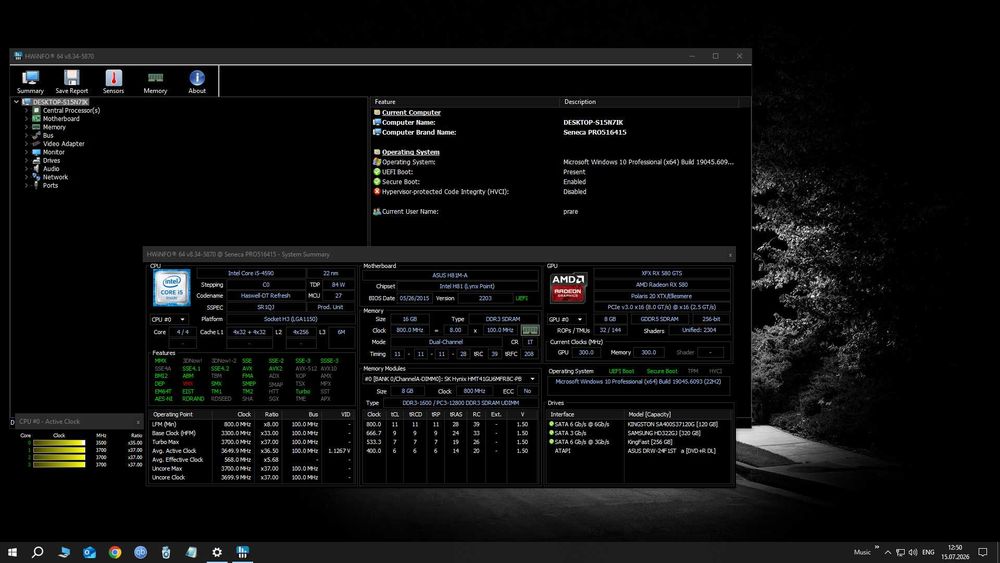Click the Intel Core i5-4590 name field
The height and width of the screenshot is (563, 1000).
pos(251,273)
